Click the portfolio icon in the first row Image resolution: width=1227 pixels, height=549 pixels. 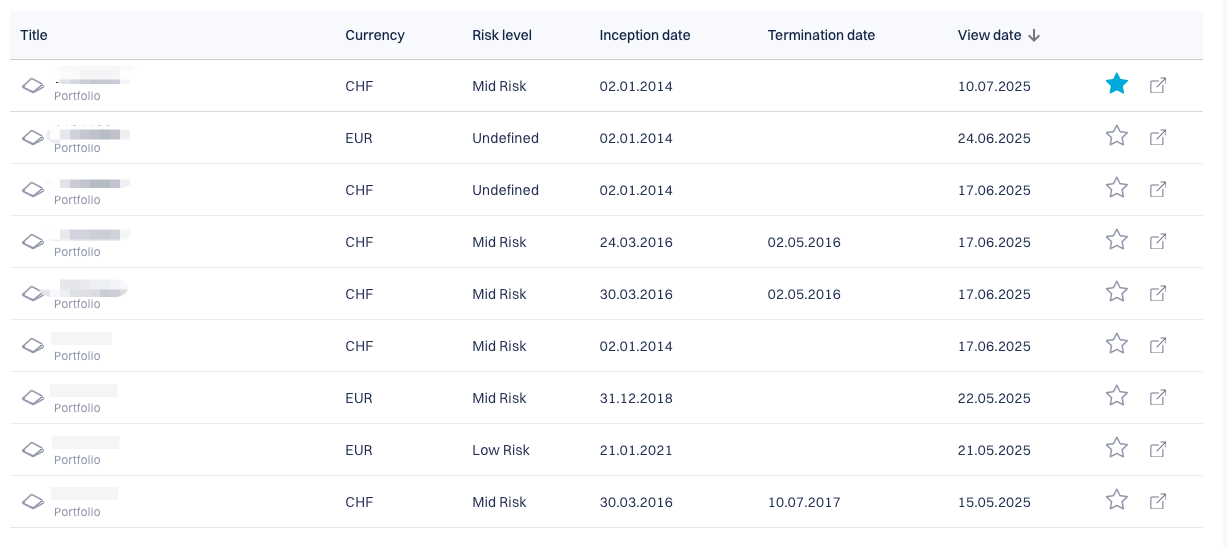coord(33,86)
